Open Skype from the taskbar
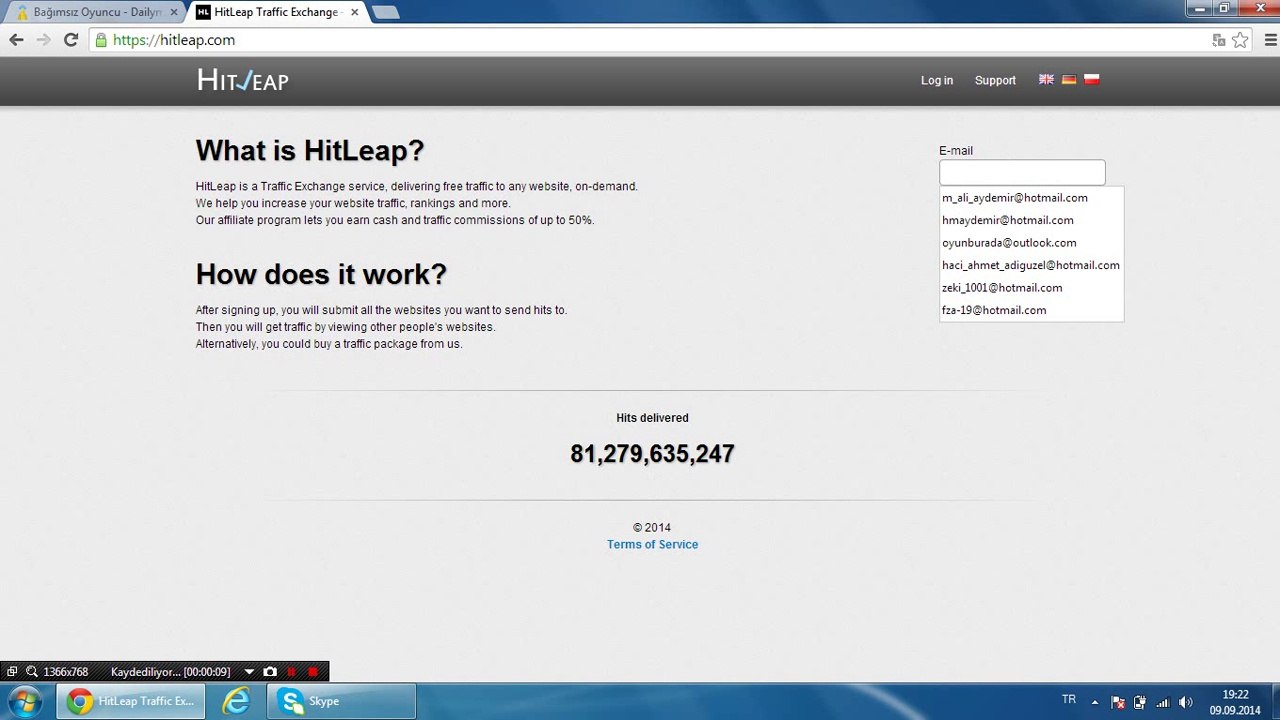1280x720 pixels. pos(341,701)
